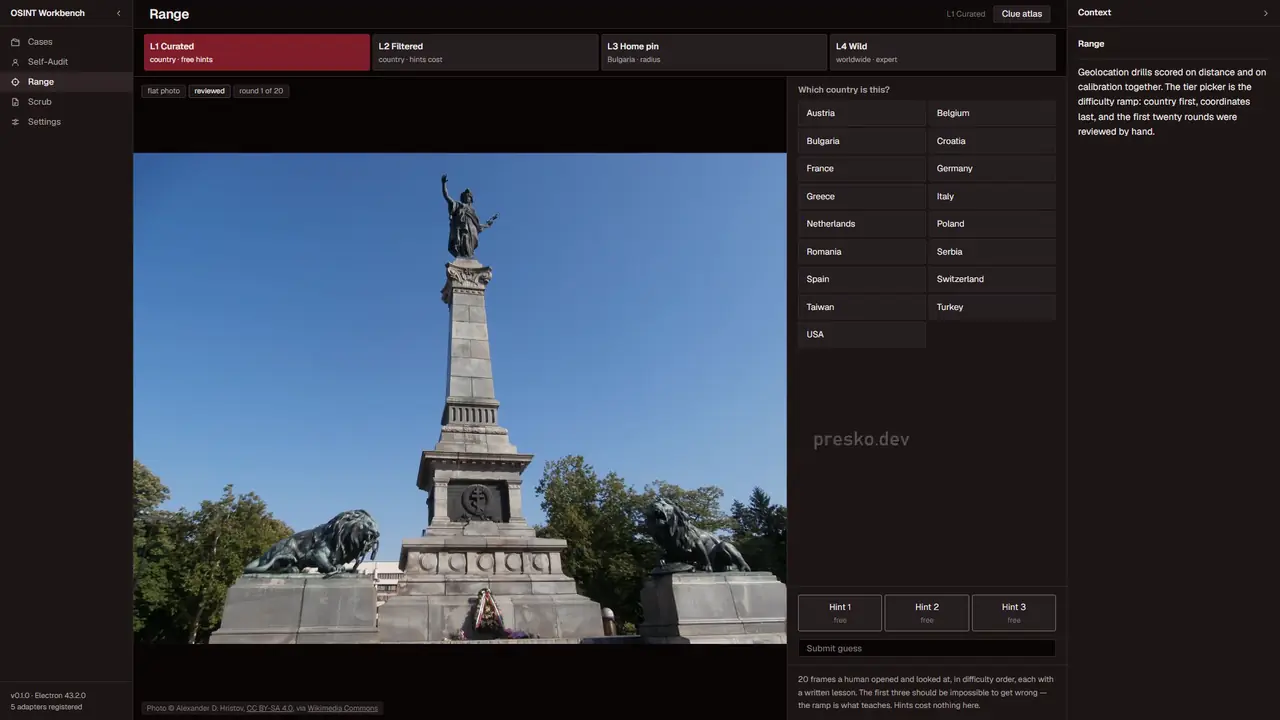This screenshot has width=1280, height=720.
Task: Select the Netherlands option
Action: tap(862, 224)
